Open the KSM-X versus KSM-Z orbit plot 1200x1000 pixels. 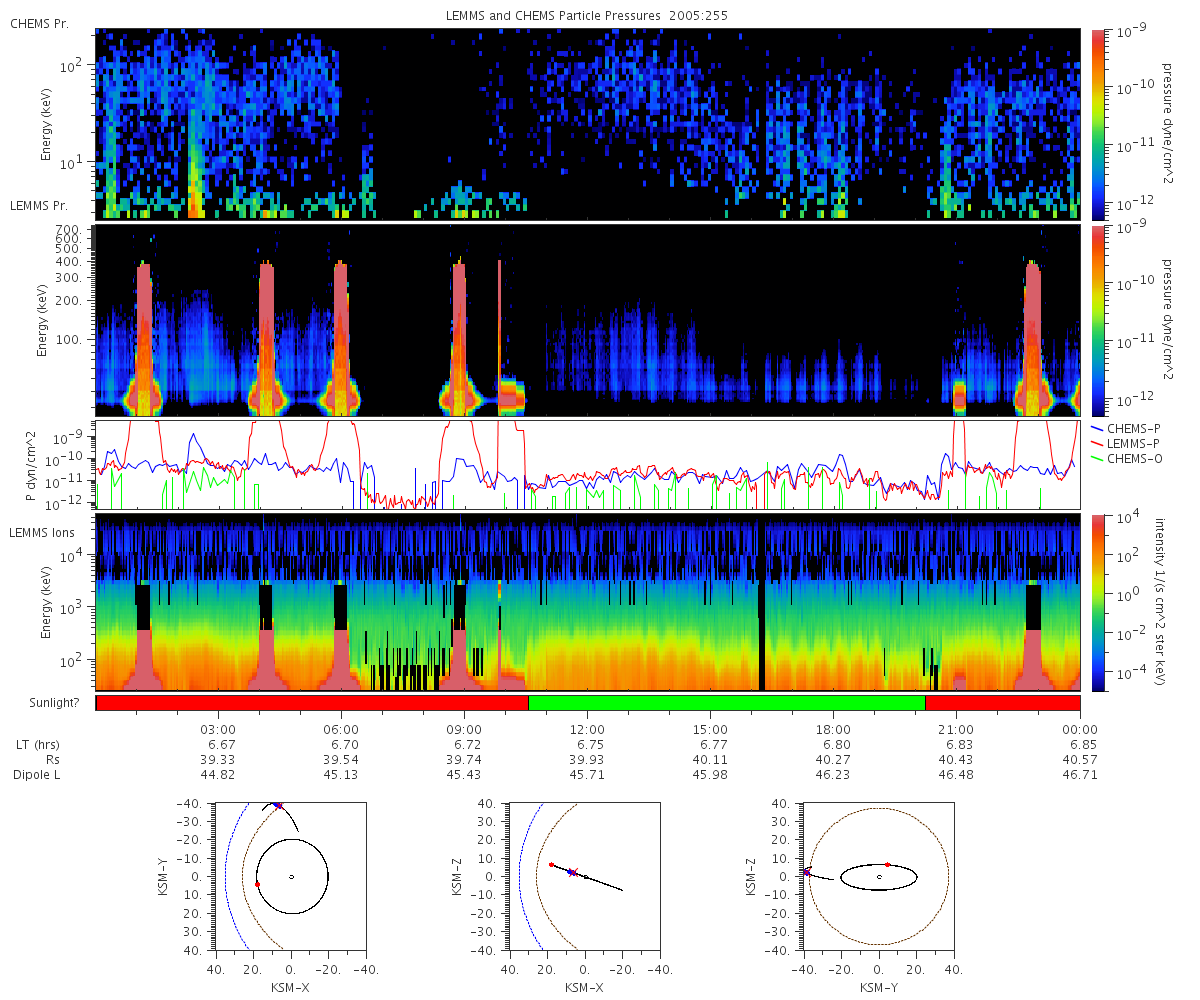tap(584, 877)
